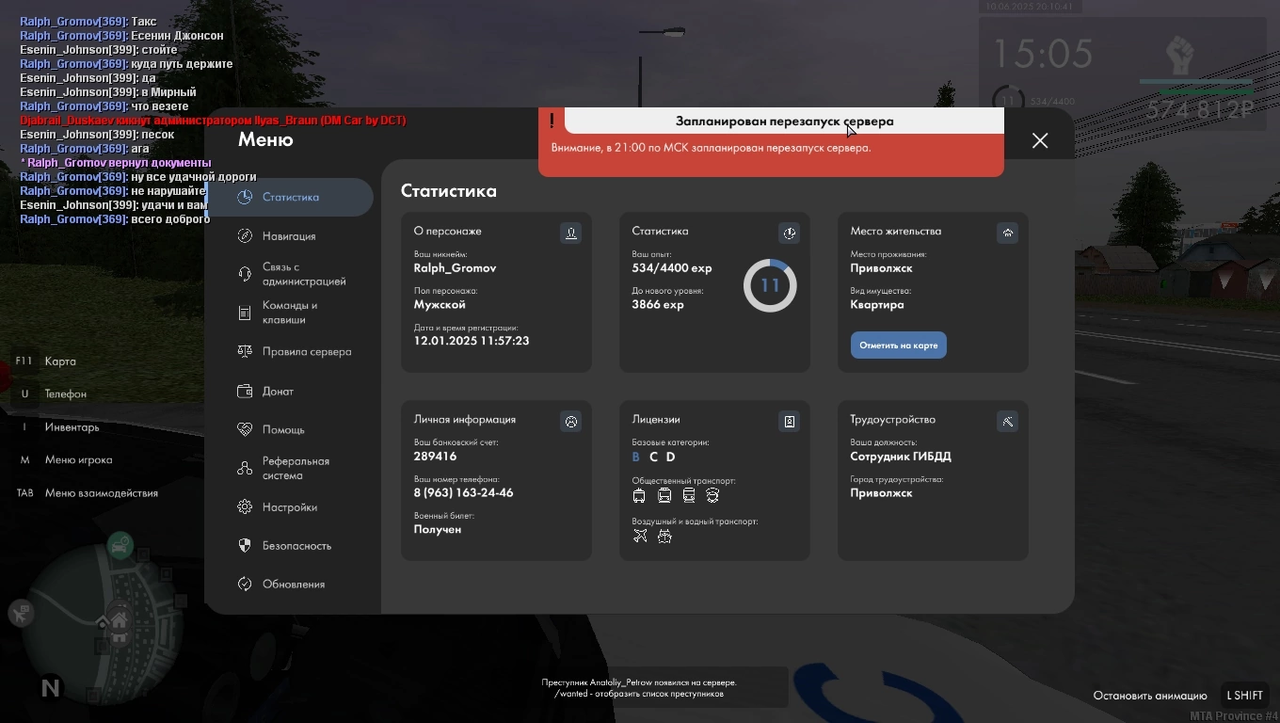1280x723 pixels.
Task: Click the D license category
Action: tap(671, 457)
